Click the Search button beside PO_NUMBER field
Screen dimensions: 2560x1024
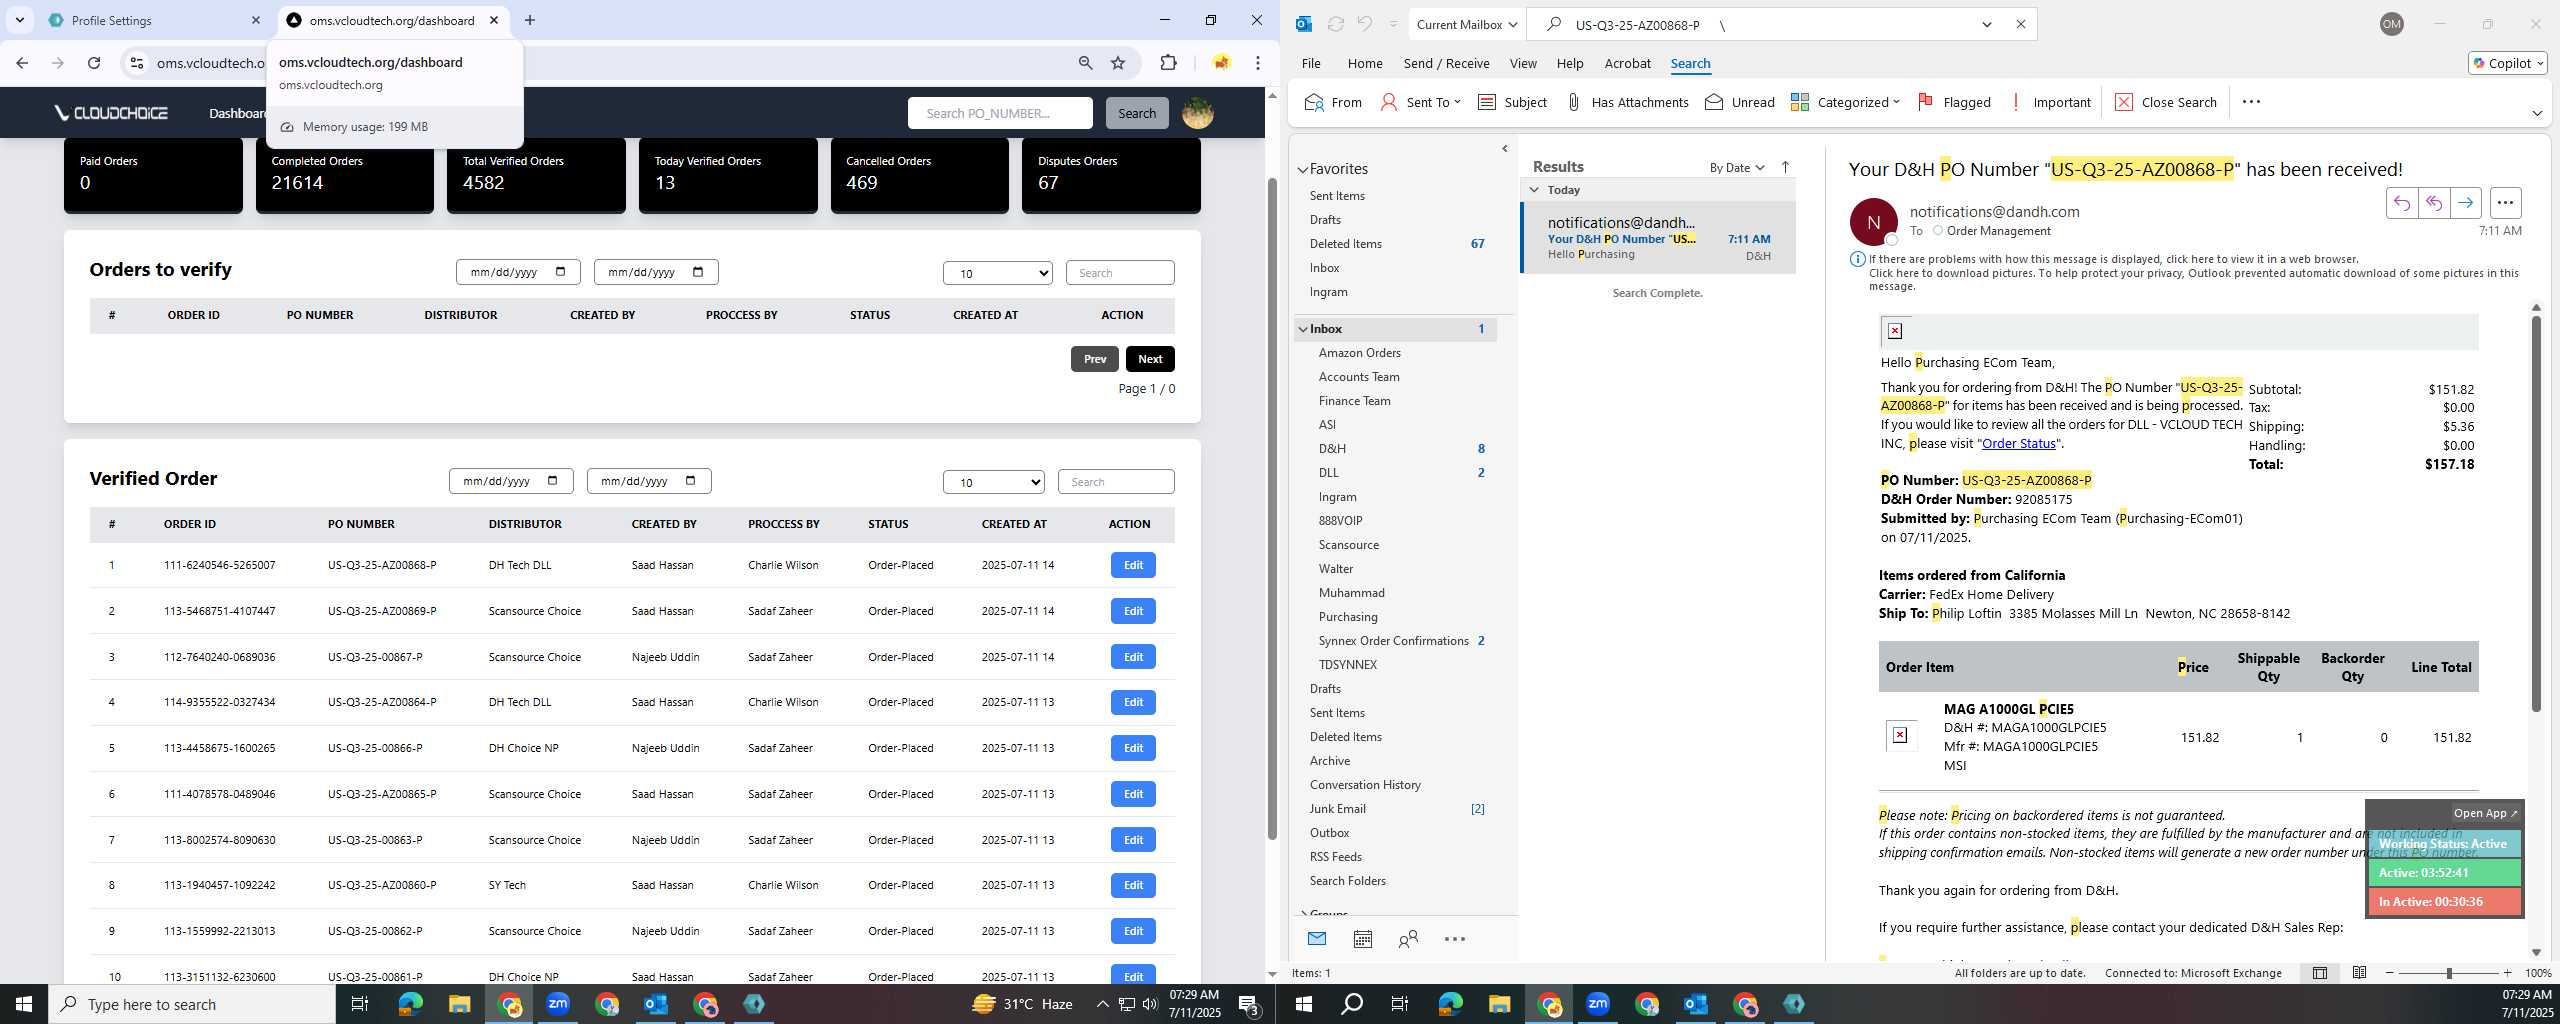click(1137, 113)
